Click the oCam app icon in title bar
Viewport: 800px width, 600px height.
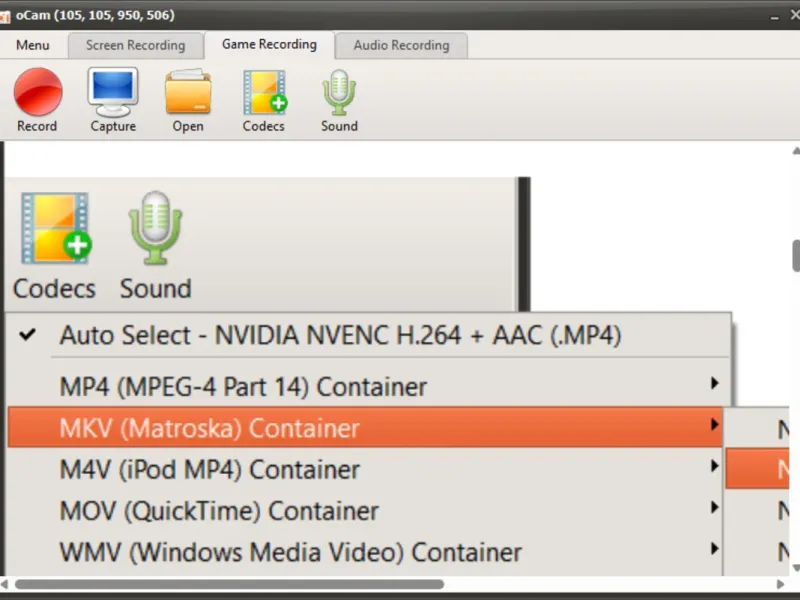[5, 16]
